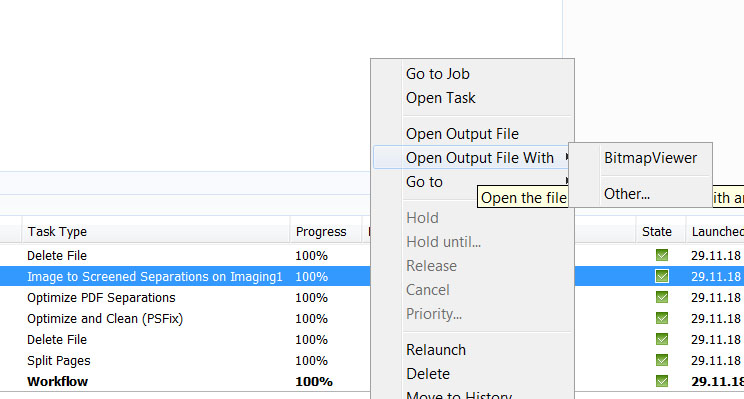This screenshot has width=744, height=399.
Task: Choose Go to Job from context menu
Action: pos(437,74)
